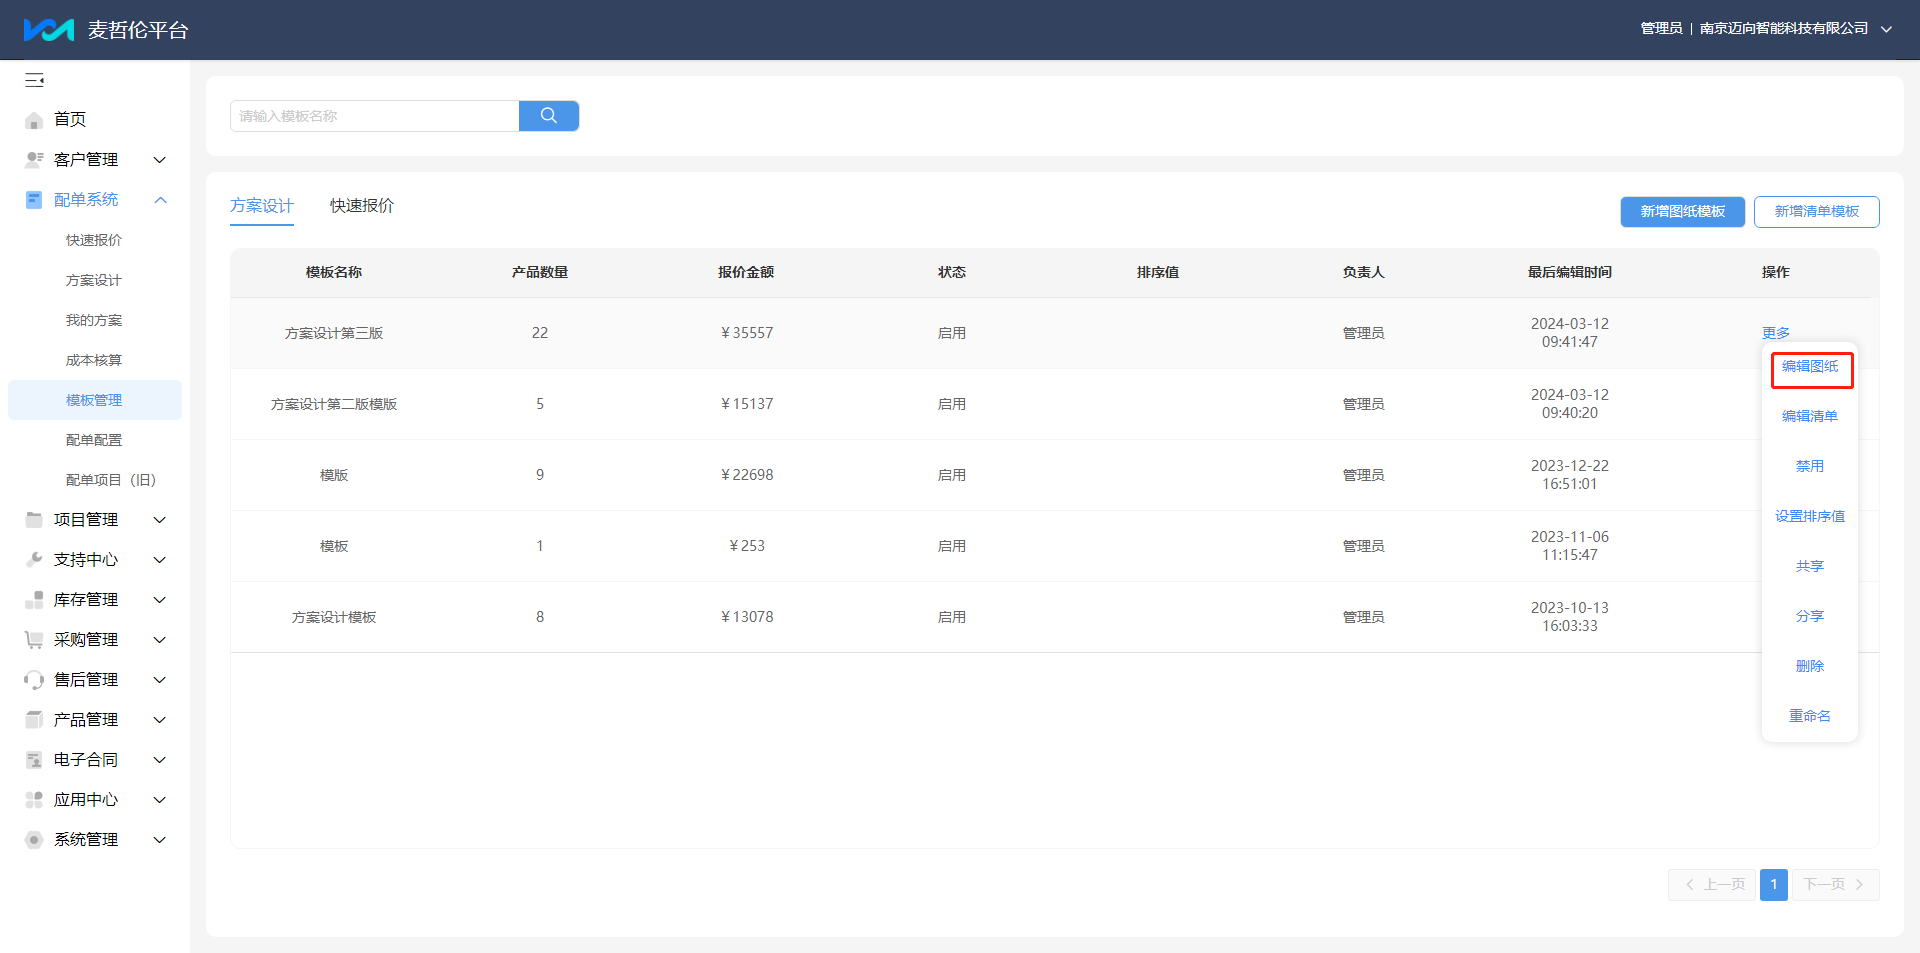
Task: Open 配单配置 in the sidebar
Action: pos(94,440)
